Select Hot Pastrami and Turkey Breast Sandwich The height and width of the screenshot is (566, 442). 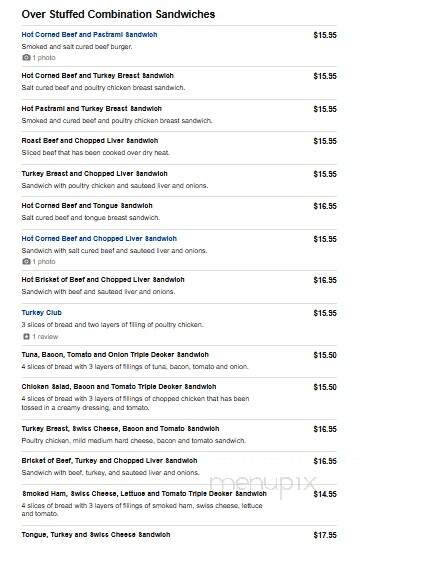[x=91, y=109]
